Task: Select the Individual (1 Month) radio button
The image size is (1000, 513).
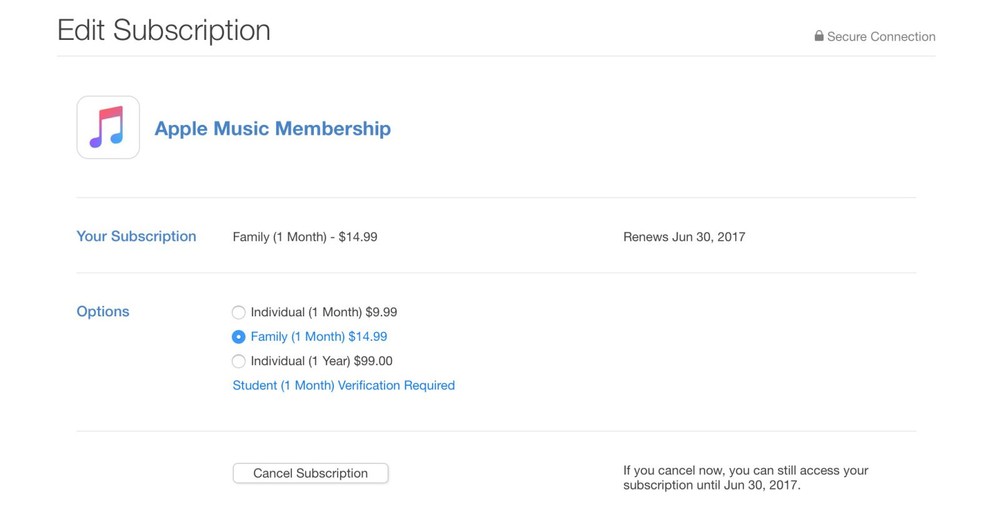Action: click(x=239, y=313)
